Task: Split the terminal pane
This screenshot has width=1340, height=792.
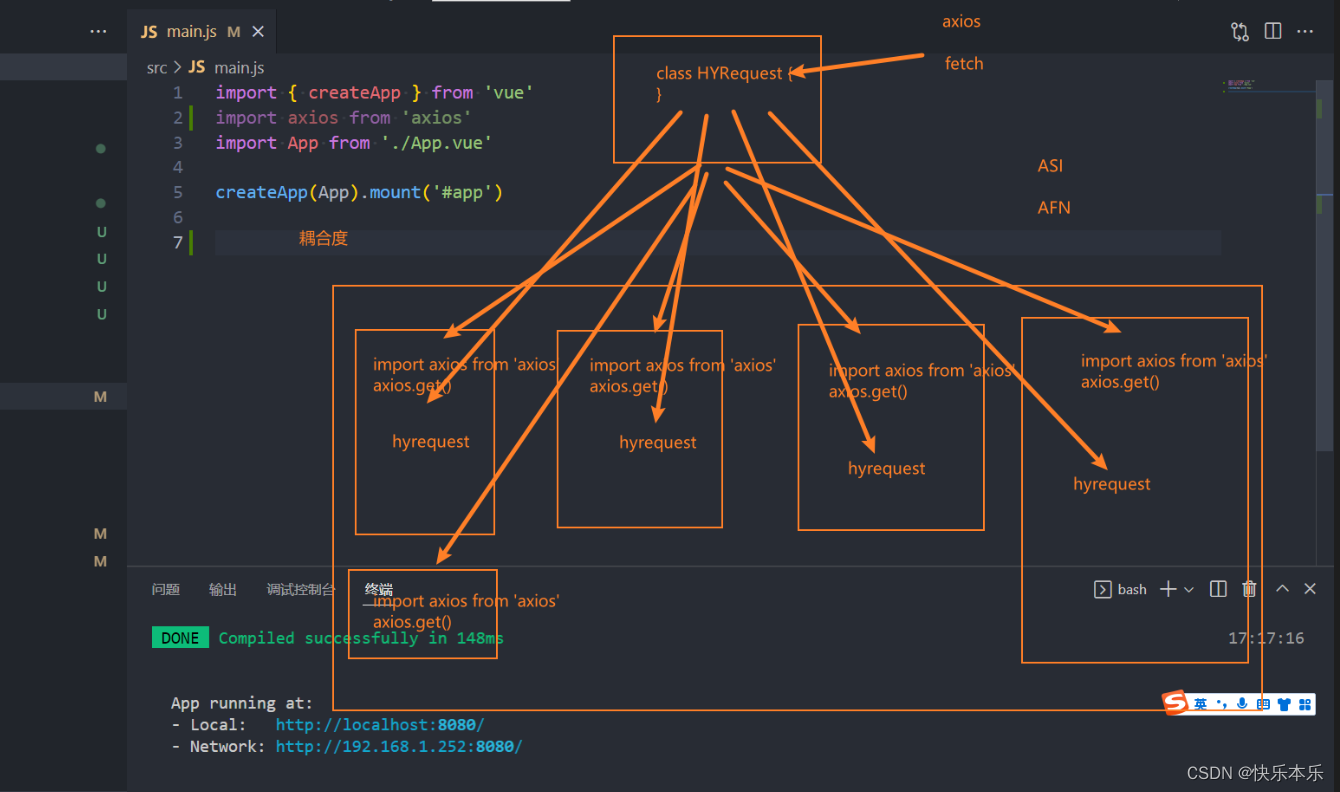Action: (1218, 589)
